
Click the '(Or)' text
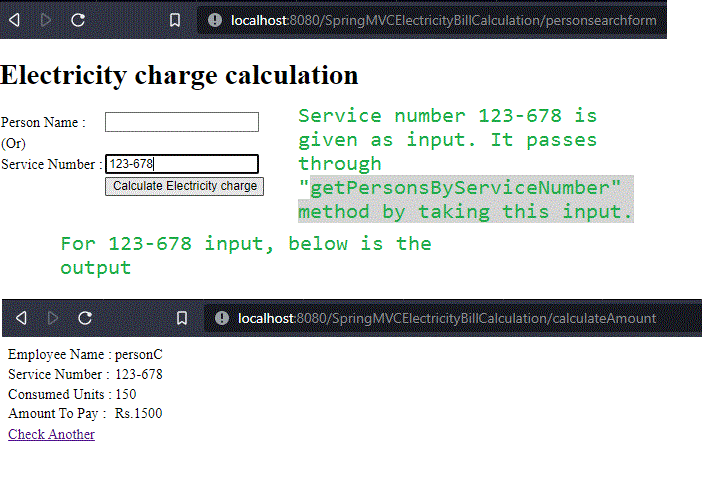(14, 144)
